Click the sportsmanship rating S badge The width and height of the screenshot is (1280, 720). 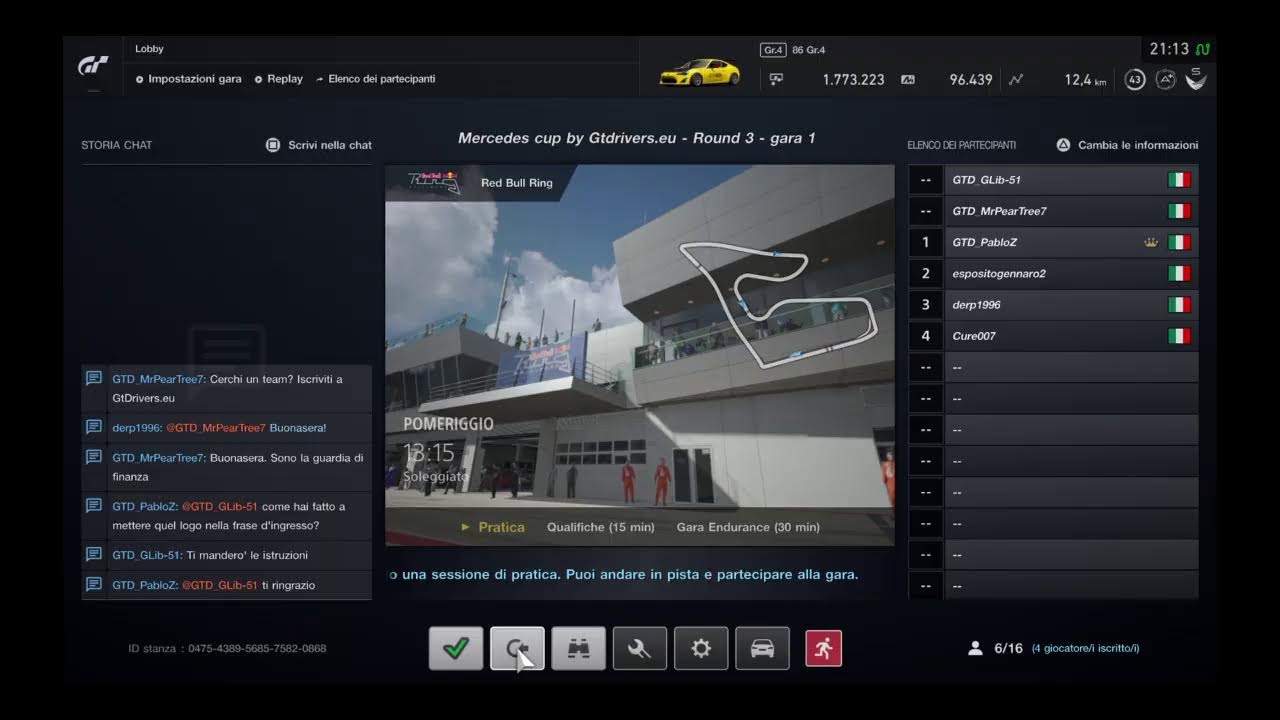(1195, 78)
